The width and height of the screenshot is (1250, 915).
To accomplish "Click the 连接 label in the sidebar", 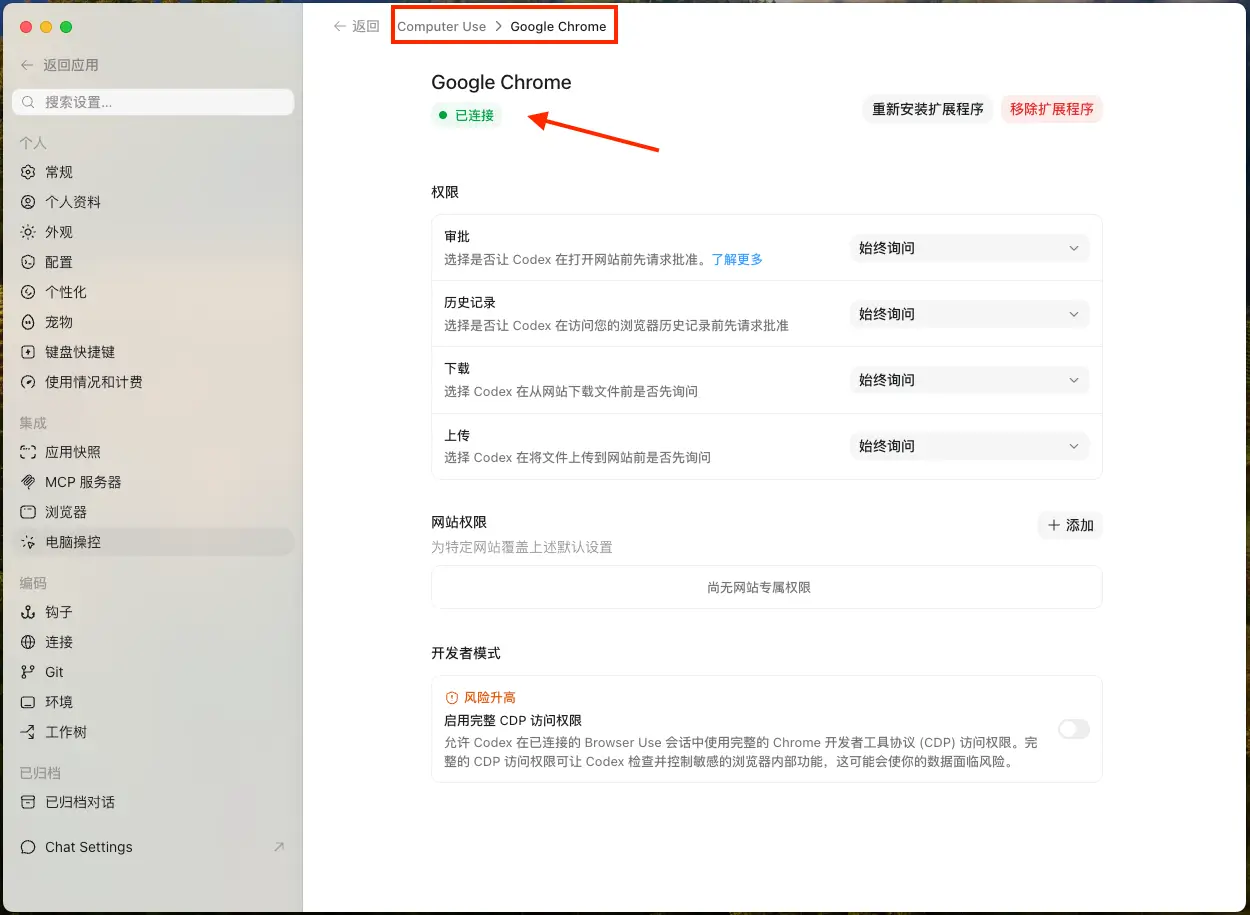I will tap(59, 642).
